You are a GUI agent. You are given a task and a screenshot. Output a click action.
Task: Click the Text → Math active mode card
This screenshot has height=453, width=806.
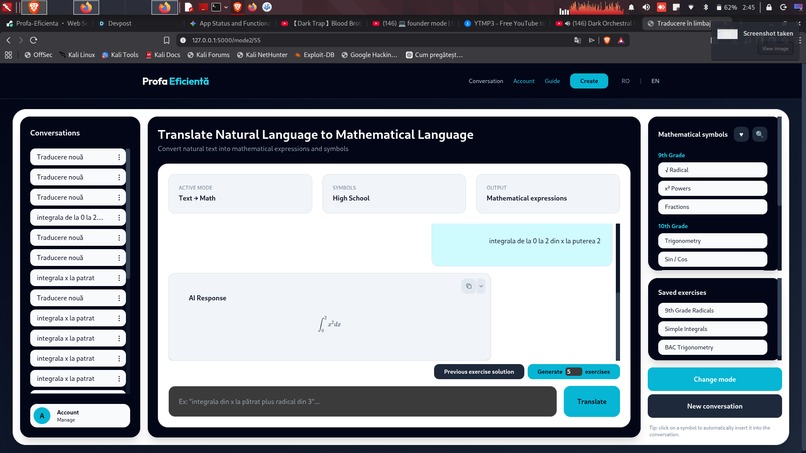[240, 194]
